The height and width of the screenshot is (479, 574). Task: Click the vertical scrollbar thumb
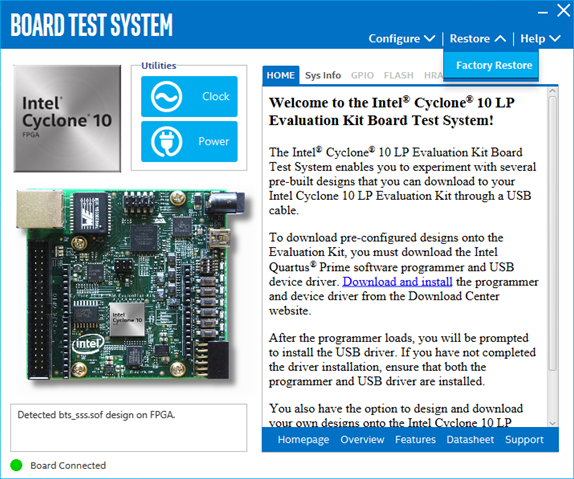553,233
